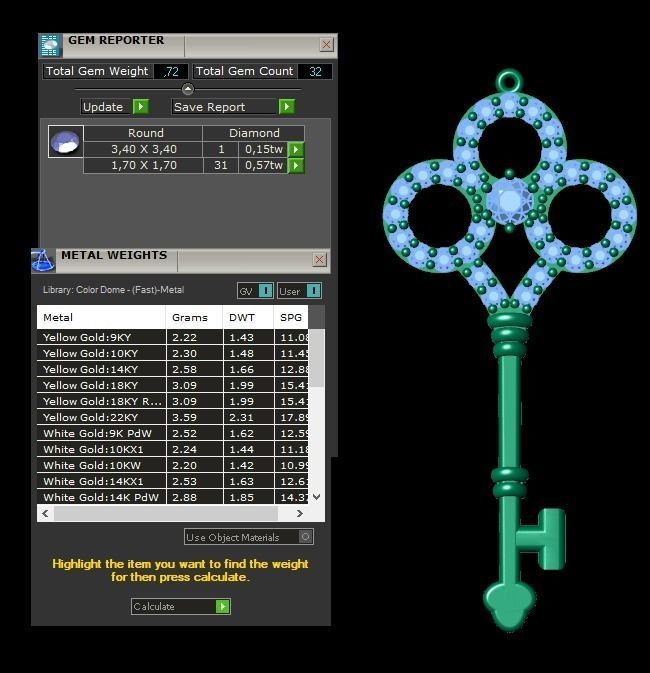Select the Yellow Gold:9KY row
This screenshot has height=673, width=650.
[x=173, y=337]
